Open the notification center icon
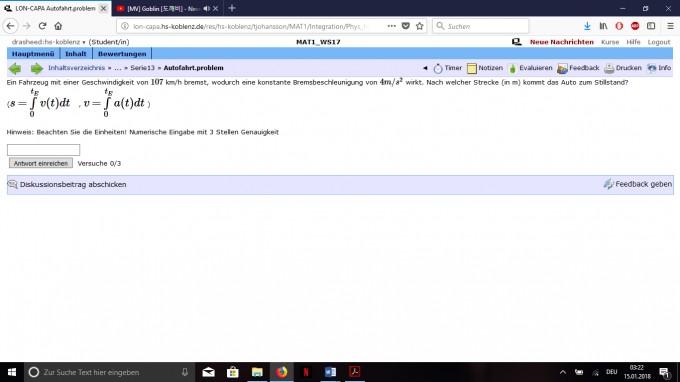 664,372
